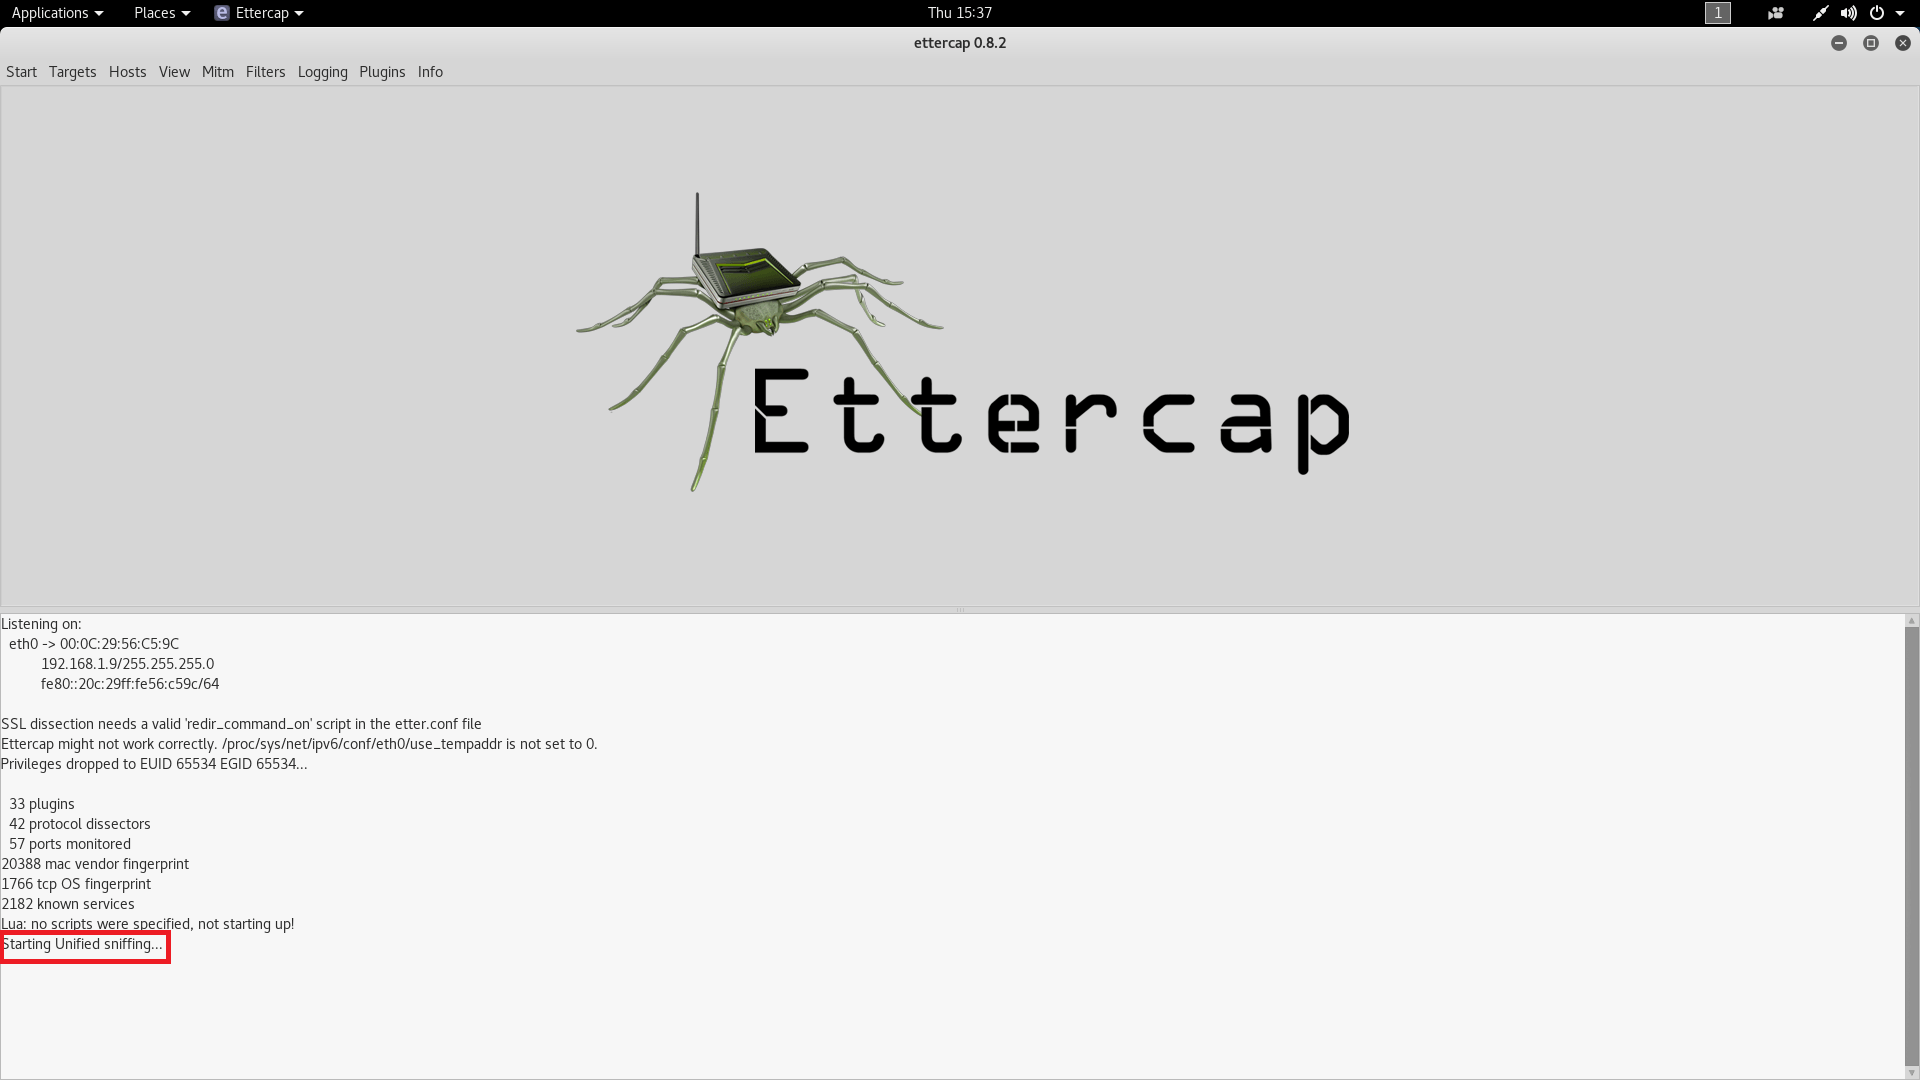The height and width of the screenshot is (1080, 1920).
Task: Click the '20388 mac vendor fingerprint' line
Action: [x=95, y=864]
